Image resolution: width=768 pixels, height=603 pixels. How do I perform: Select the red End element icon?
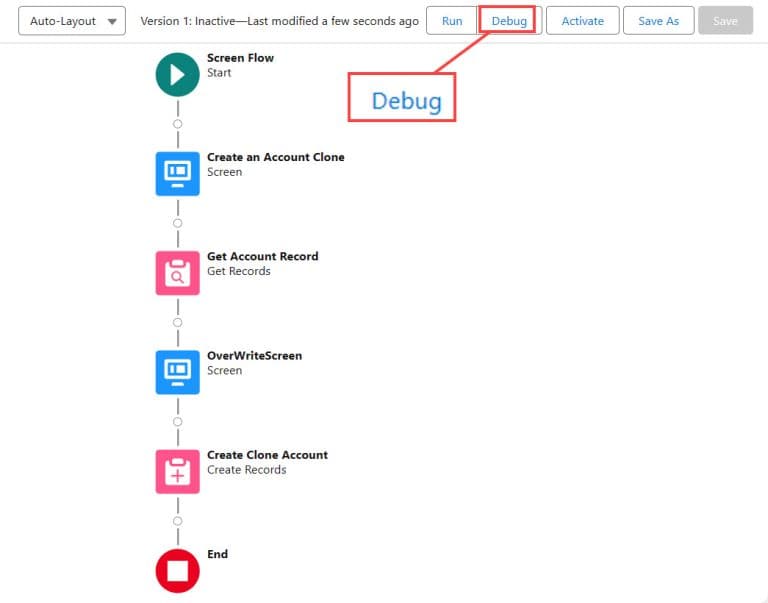pos(177,571)
